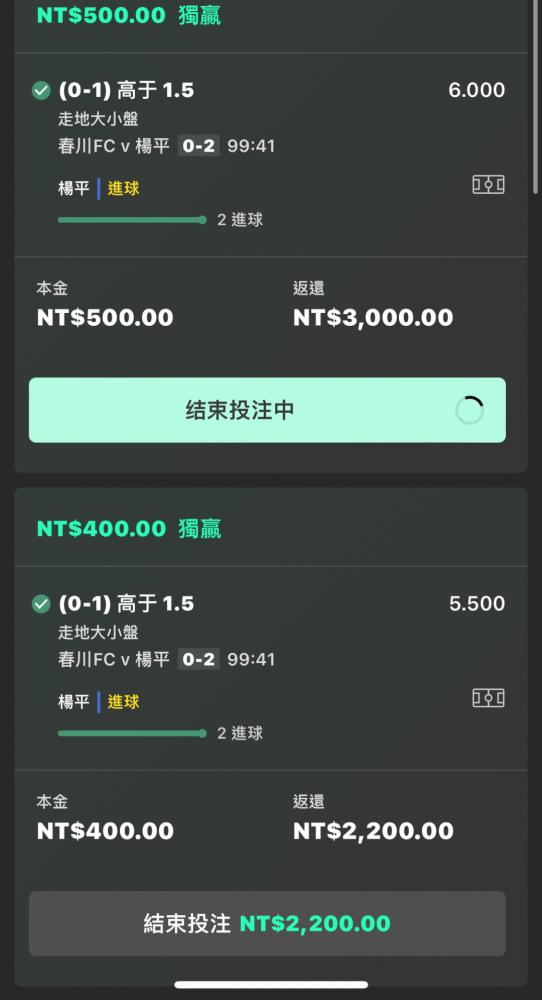Tap 結束投注 NT$2,200.00 cash out button
The height and width of the screenshot is (1000, 542).
coord(267,923)
